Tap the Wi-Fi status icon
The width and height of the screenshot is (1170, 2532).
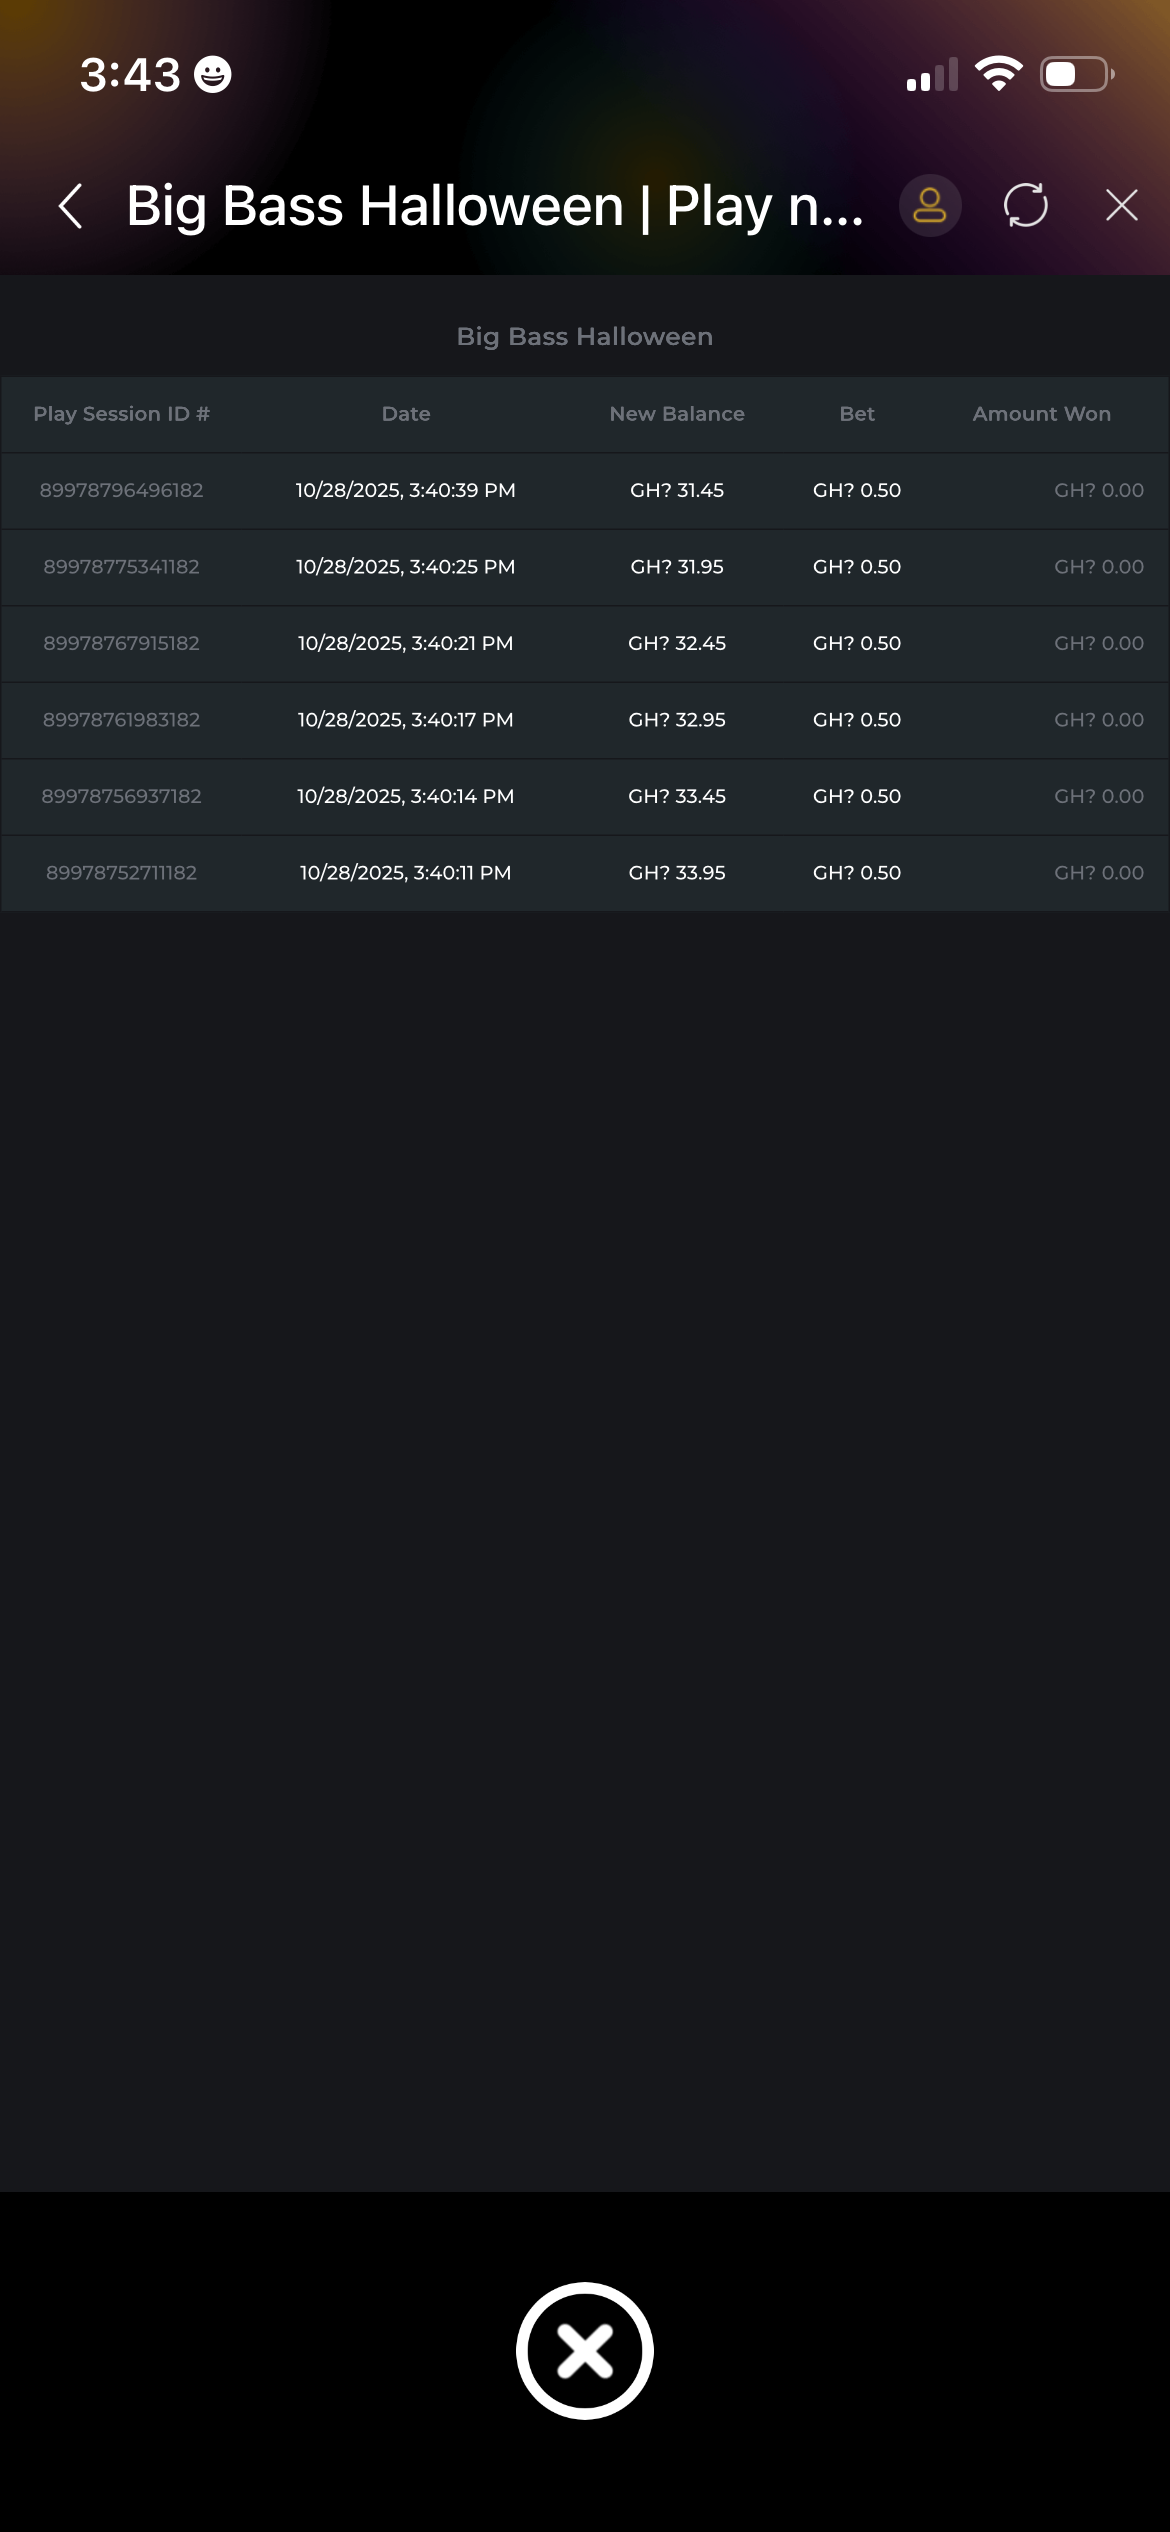(998, 74)
